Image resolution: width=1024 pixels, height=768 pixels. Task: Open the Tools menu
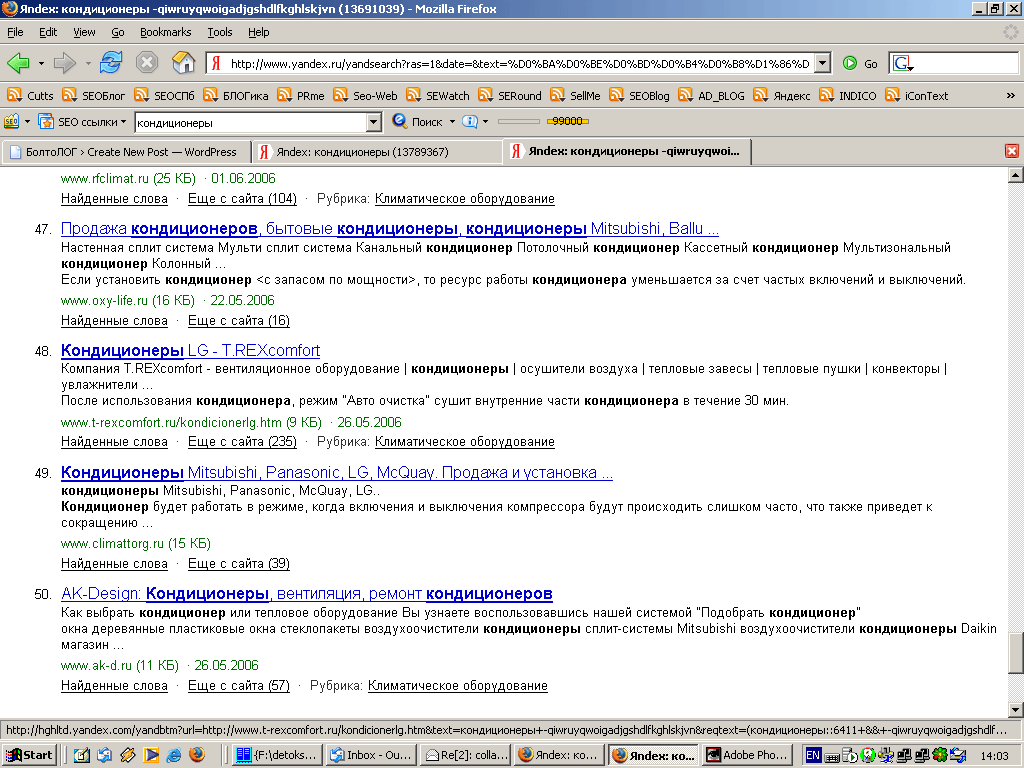point(219,32)
